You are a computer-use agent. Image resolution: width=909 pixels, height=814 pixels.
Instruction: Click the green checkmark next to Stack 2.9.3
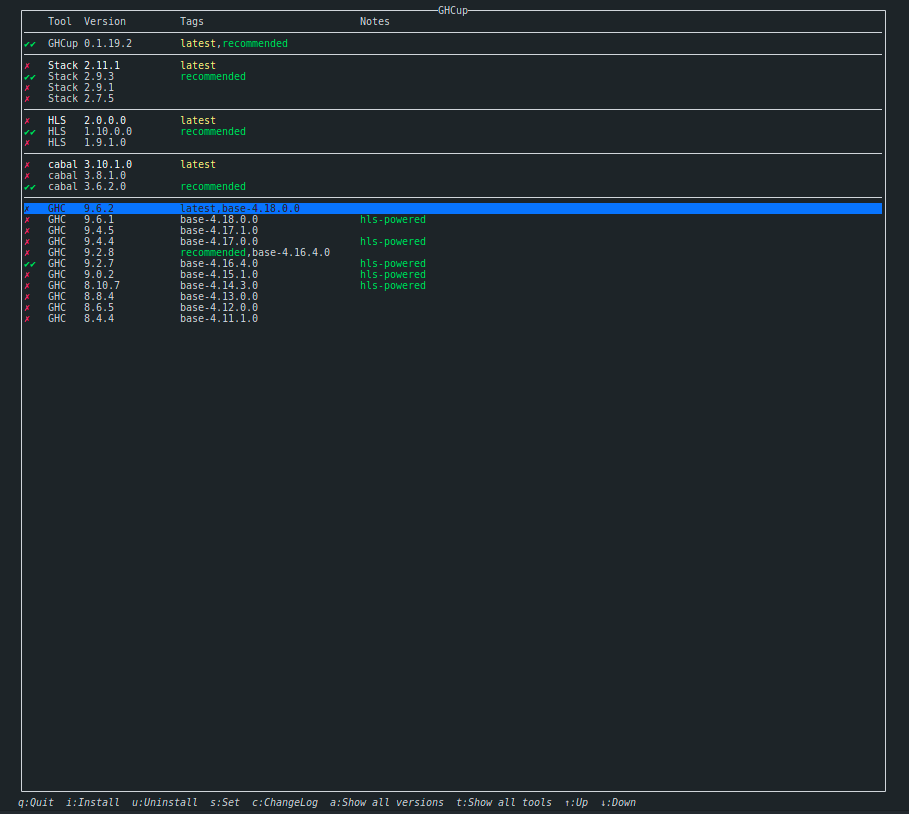pos(29,76)
